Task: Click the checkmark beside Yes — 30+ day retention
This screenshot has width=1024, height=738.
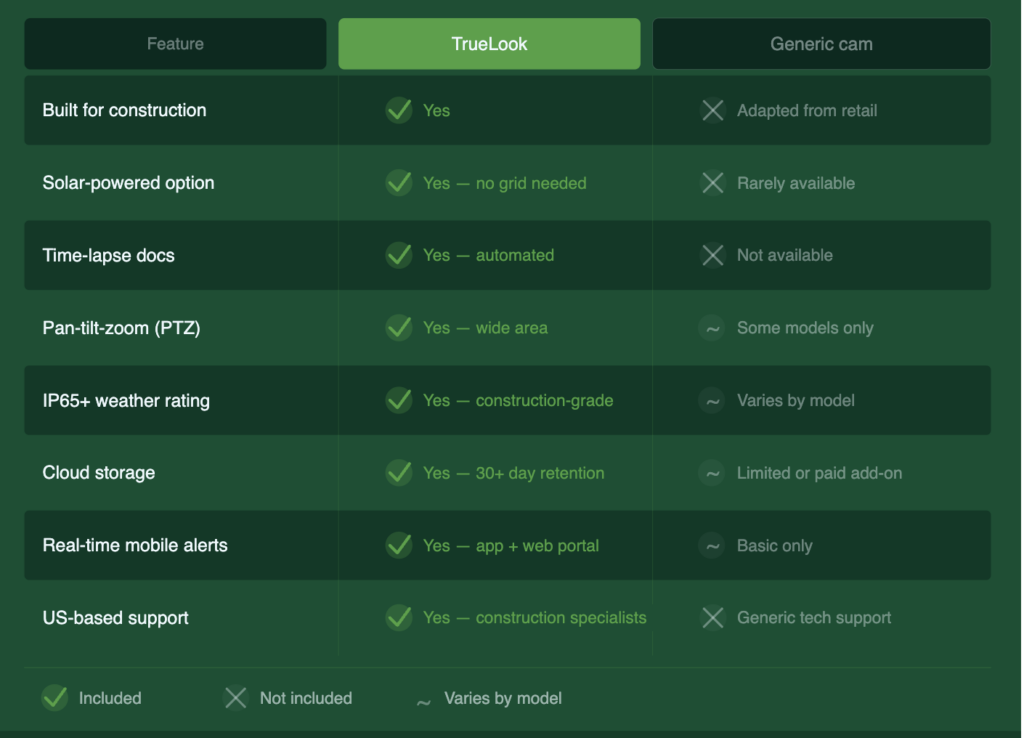Action: tap(399, 473)
